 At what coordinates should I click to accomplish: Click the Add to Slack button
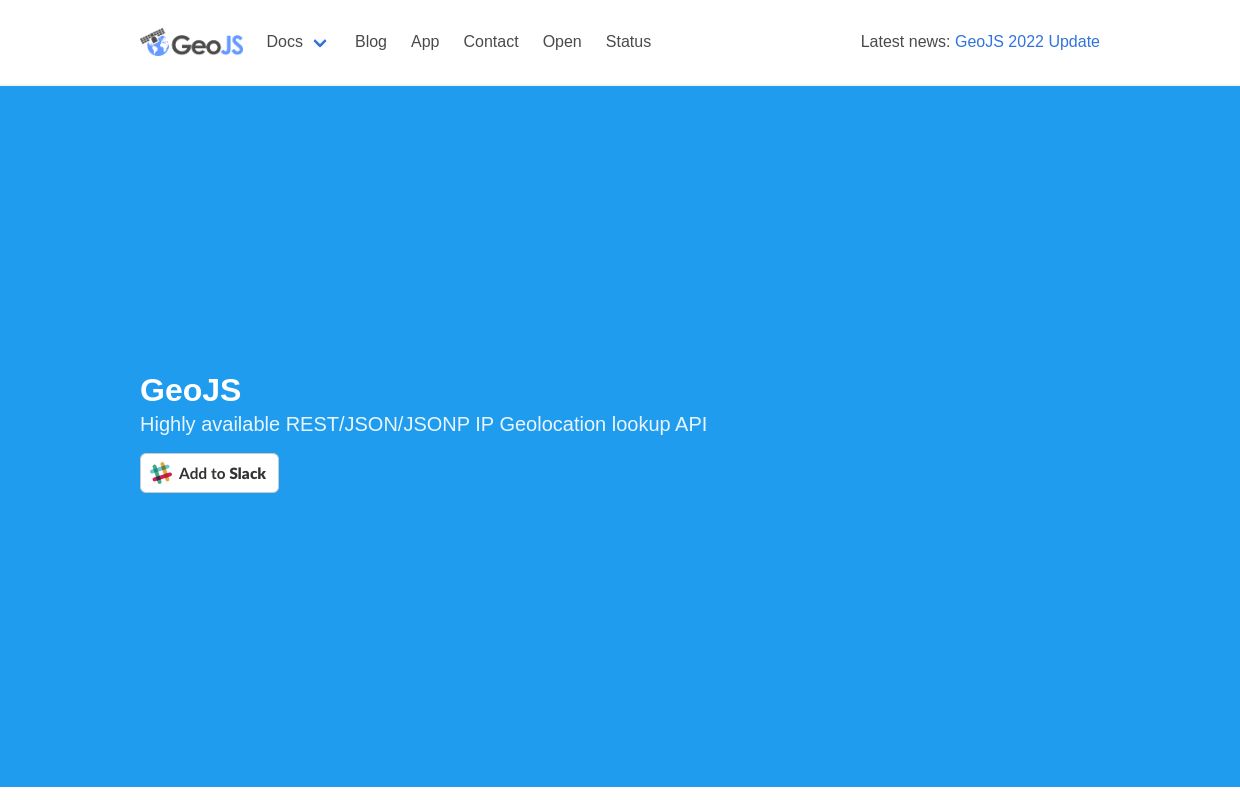[x=209, y=473]
